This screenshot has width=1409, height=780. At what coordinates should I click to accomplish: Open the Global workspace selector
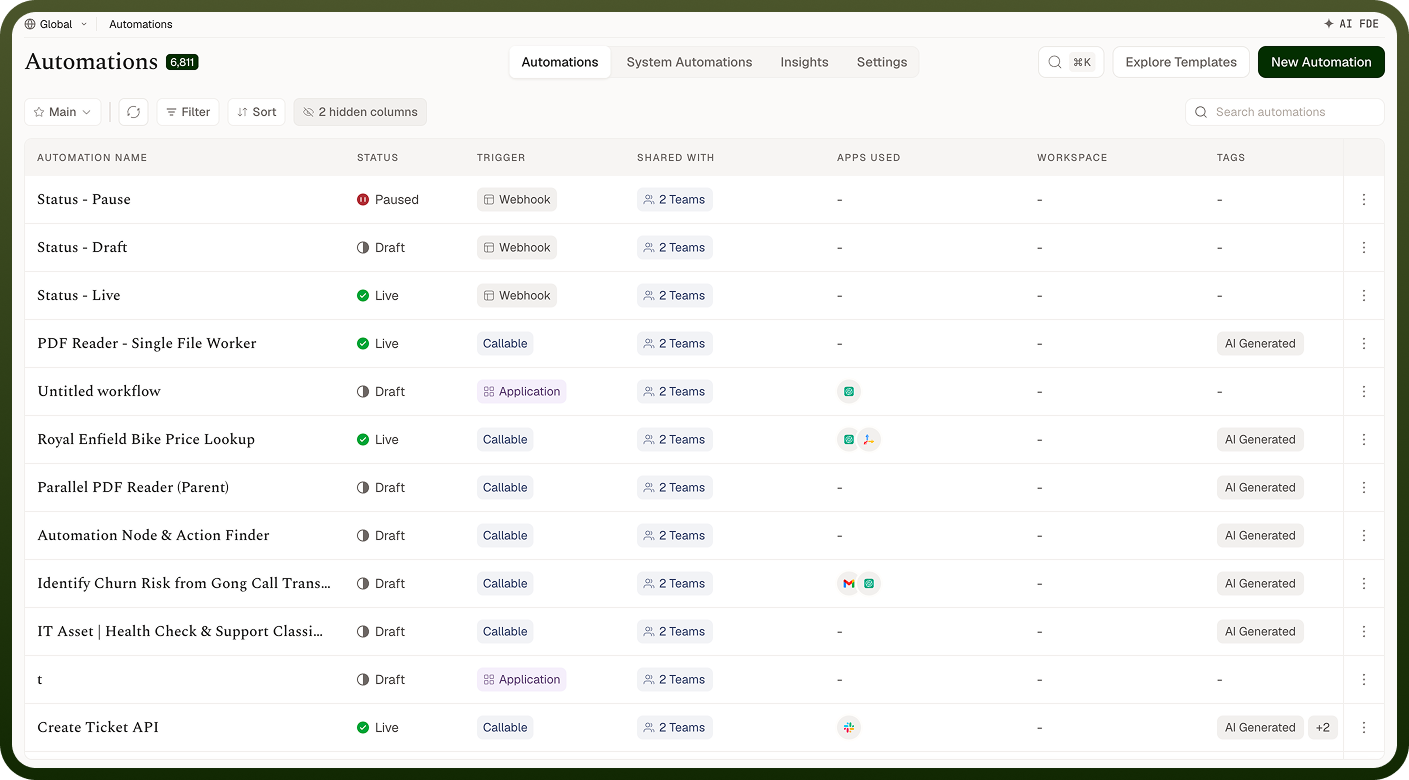pyautogui.click(x=56, y=24)
